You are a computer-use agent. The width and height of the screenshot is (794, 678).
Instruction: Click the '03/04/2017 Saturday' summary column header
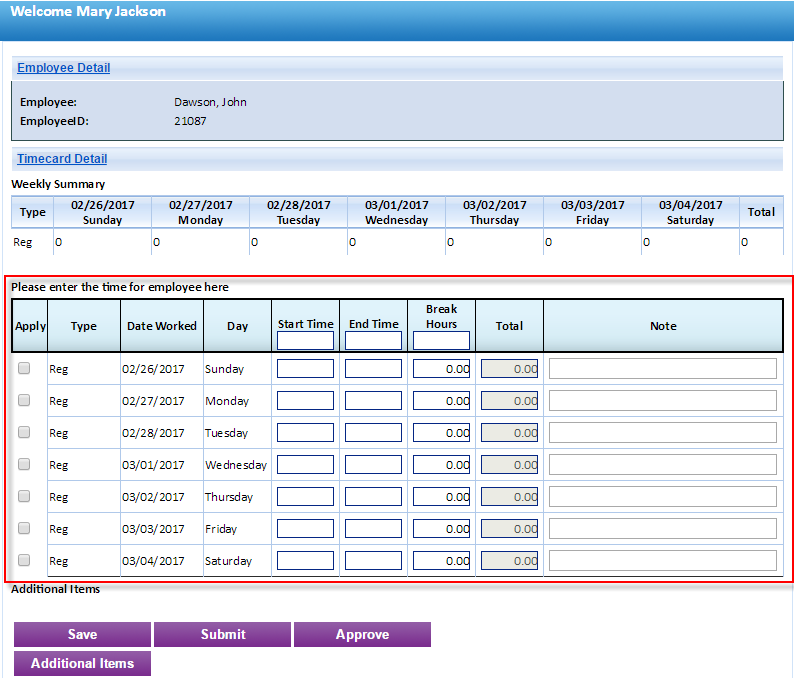tap(690, 212)
